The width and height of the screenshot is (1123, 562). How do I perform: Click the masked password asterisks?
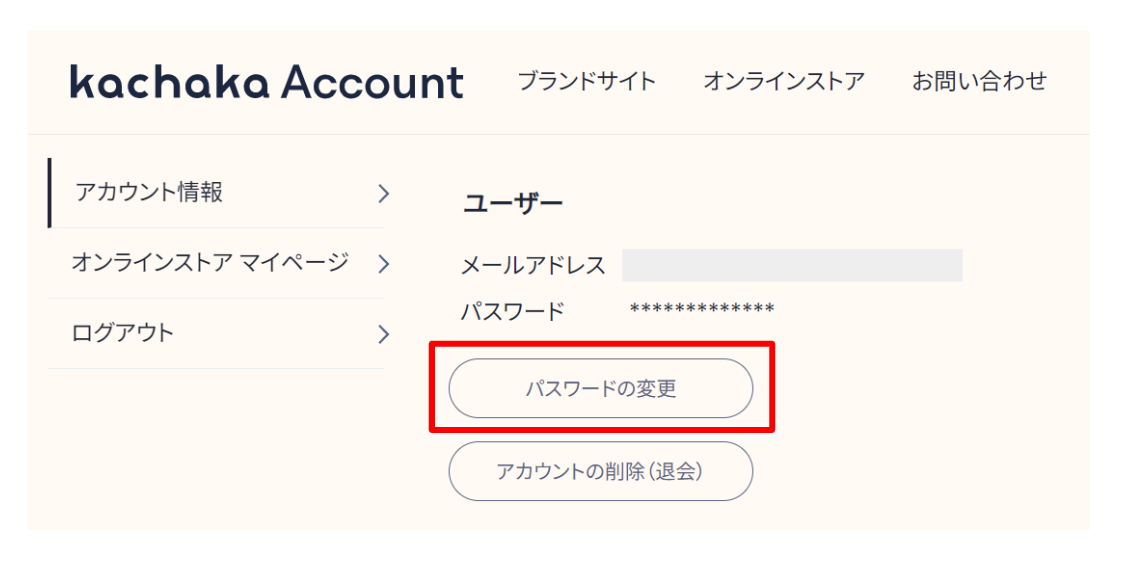point(702,309)
